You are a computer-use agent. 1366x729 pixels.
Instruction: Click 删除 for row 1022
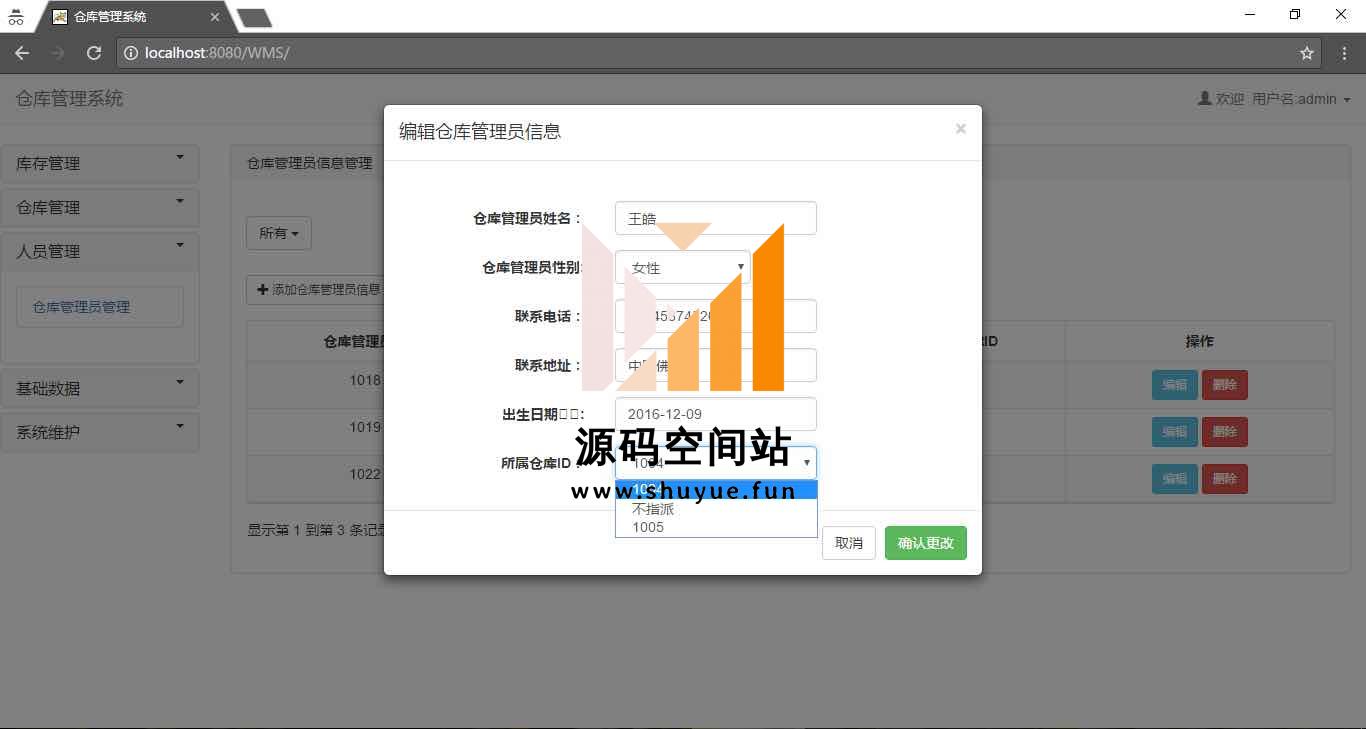1225,479
